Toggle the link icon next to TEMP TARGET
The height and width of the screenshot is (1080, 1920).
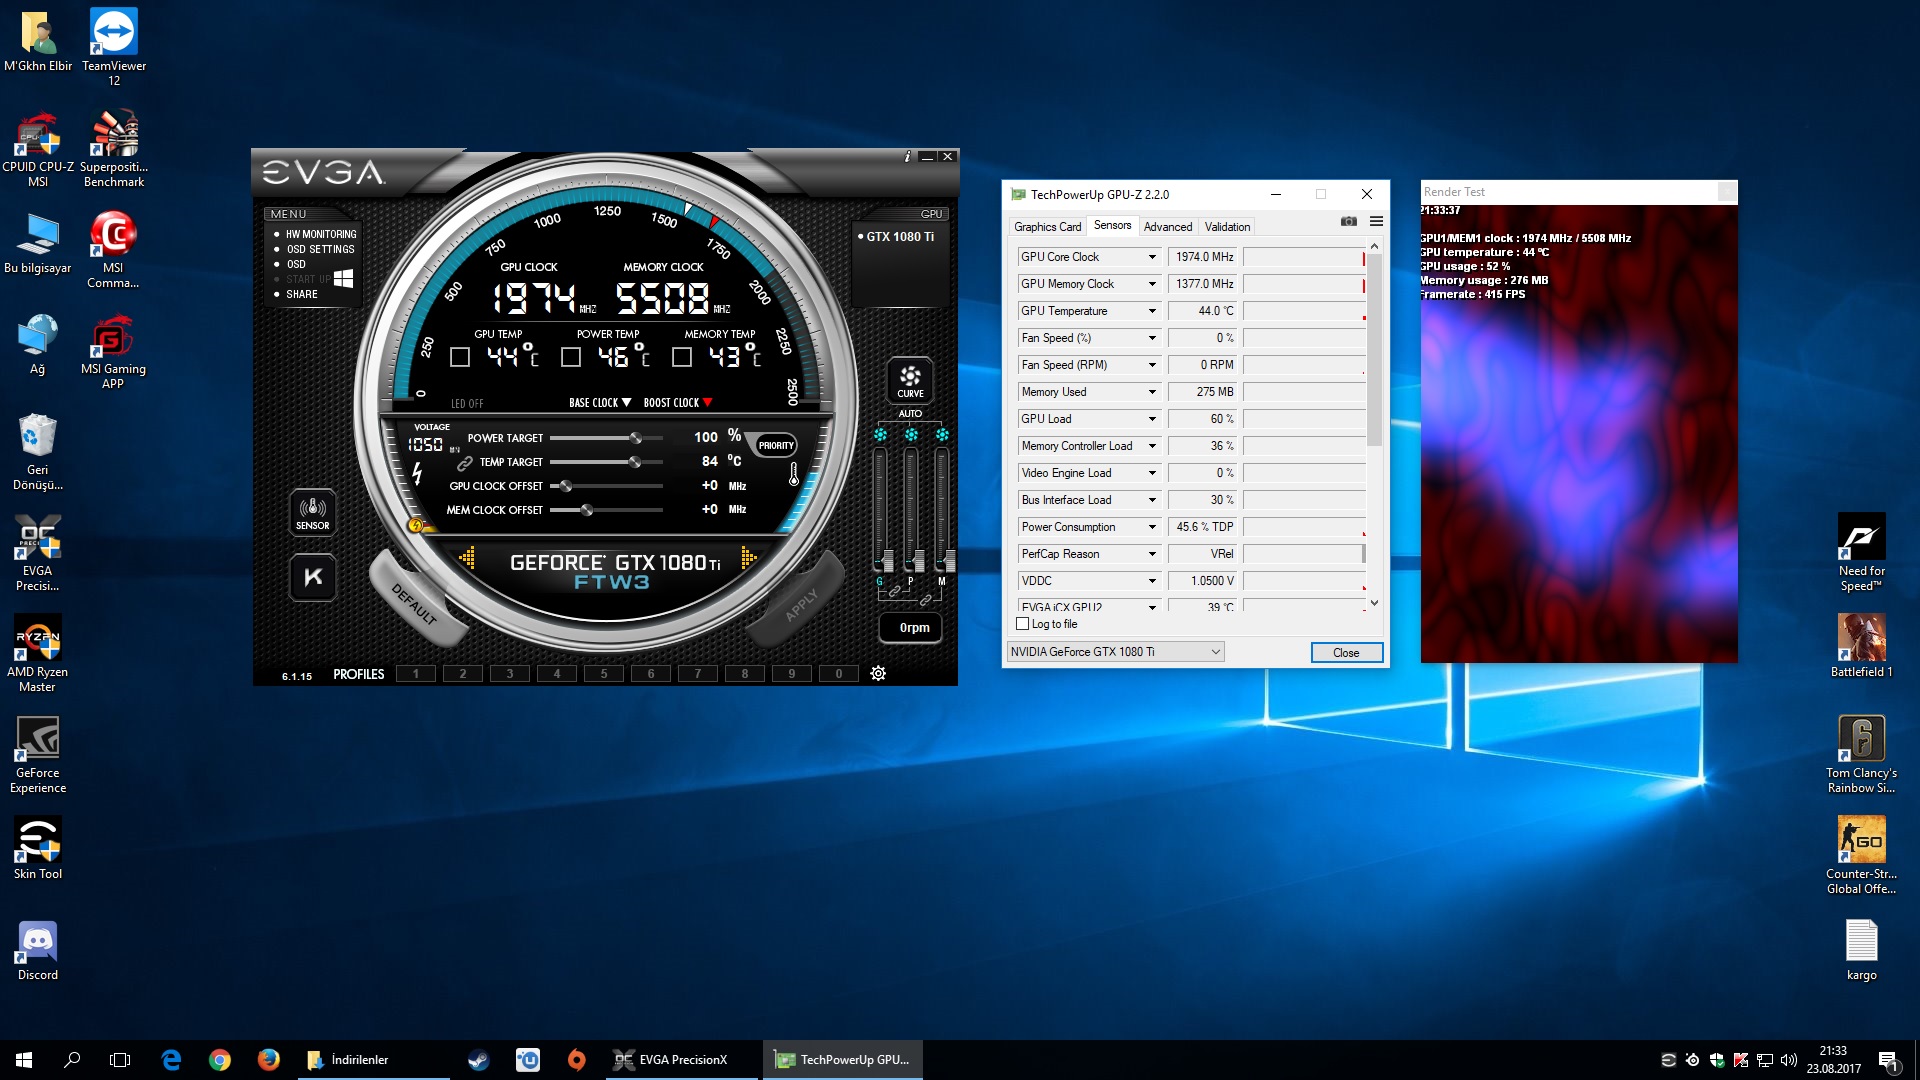464,463
